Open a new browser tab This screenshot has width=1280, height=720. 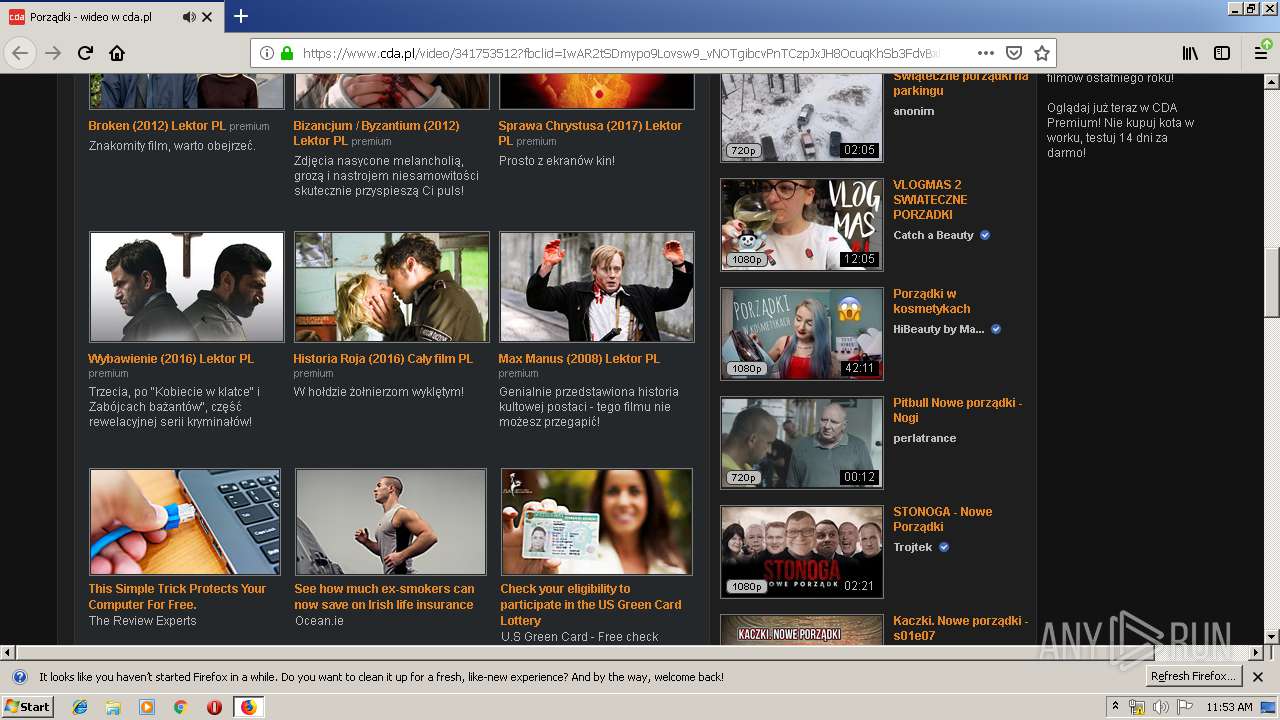tap(240, 16)
